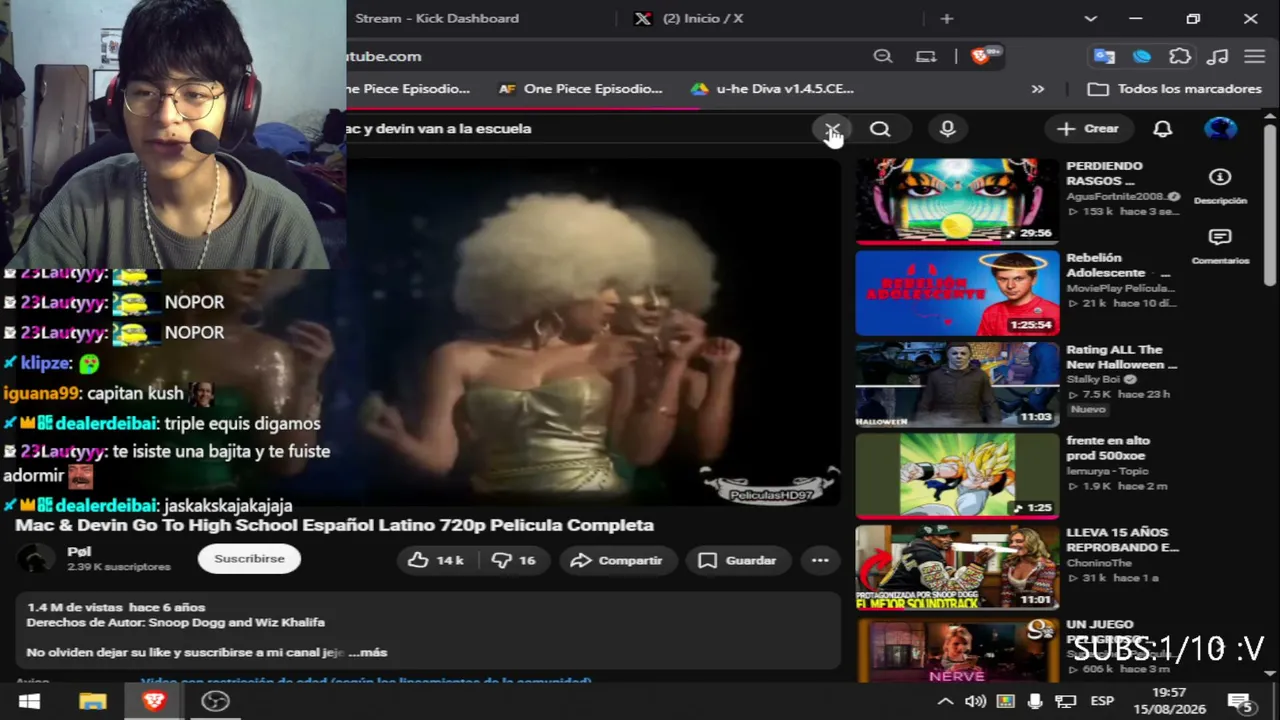Screen dimensions: 1280x720
Task: Dislike the video with thumbs down
Action: click(x=514, y=561)
